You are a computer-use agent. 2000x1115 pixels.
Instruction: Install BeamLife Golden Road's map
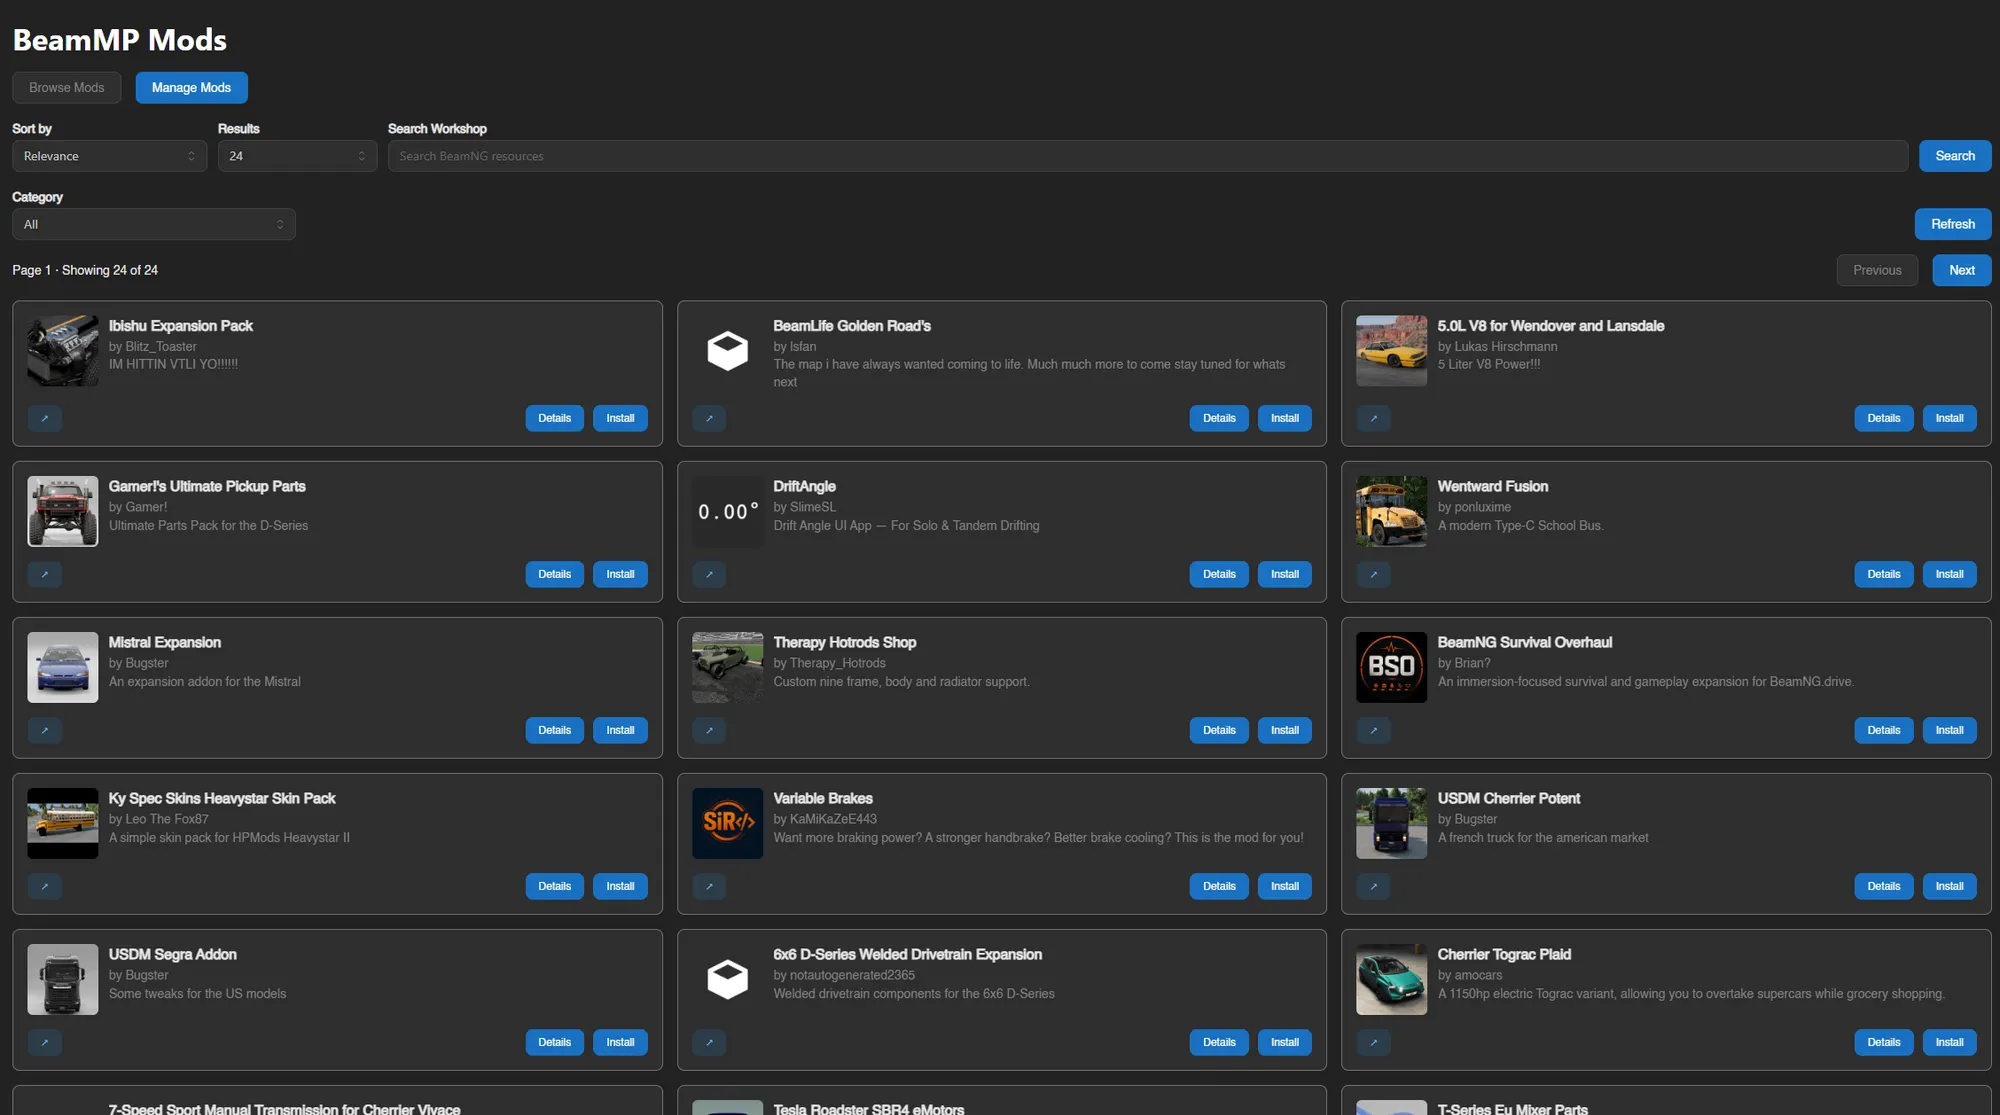pos(1284,418)
